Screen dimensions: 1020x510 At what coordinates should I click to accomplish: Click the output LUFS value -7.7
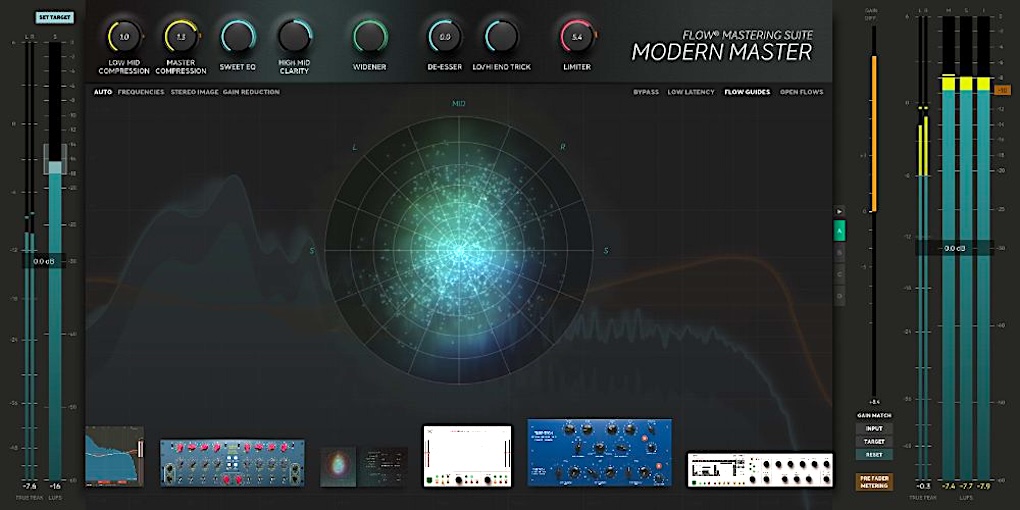(966, 486)
